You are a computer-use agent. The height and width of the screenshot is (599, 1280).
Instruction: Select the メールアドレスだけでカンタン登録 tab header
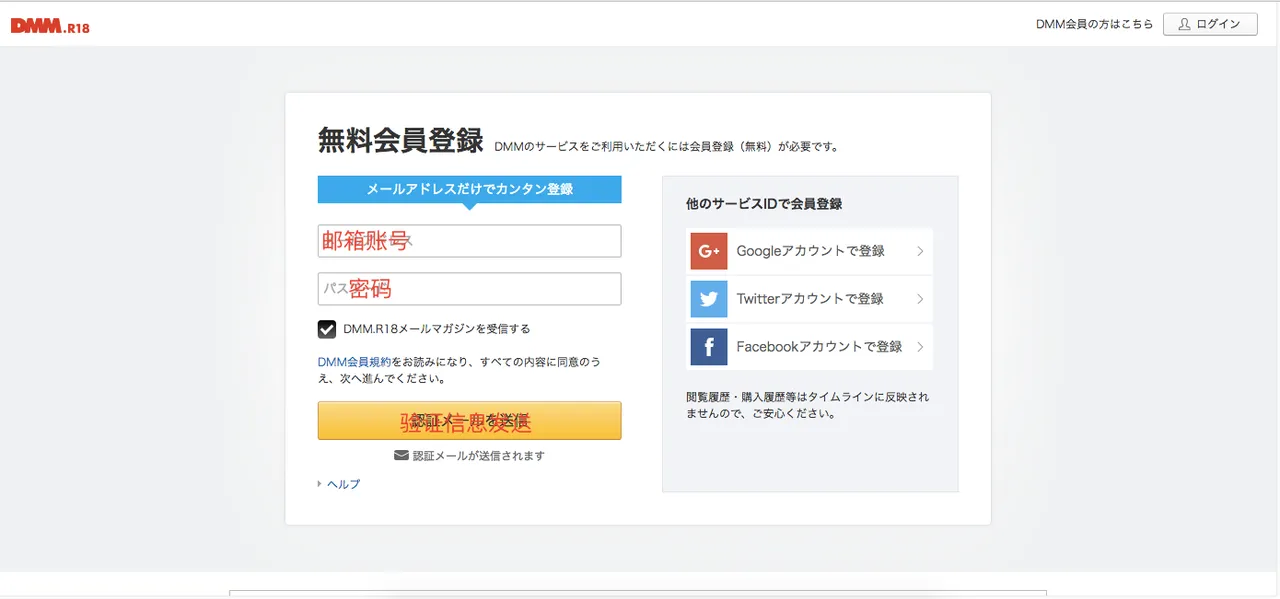point(470,189)
